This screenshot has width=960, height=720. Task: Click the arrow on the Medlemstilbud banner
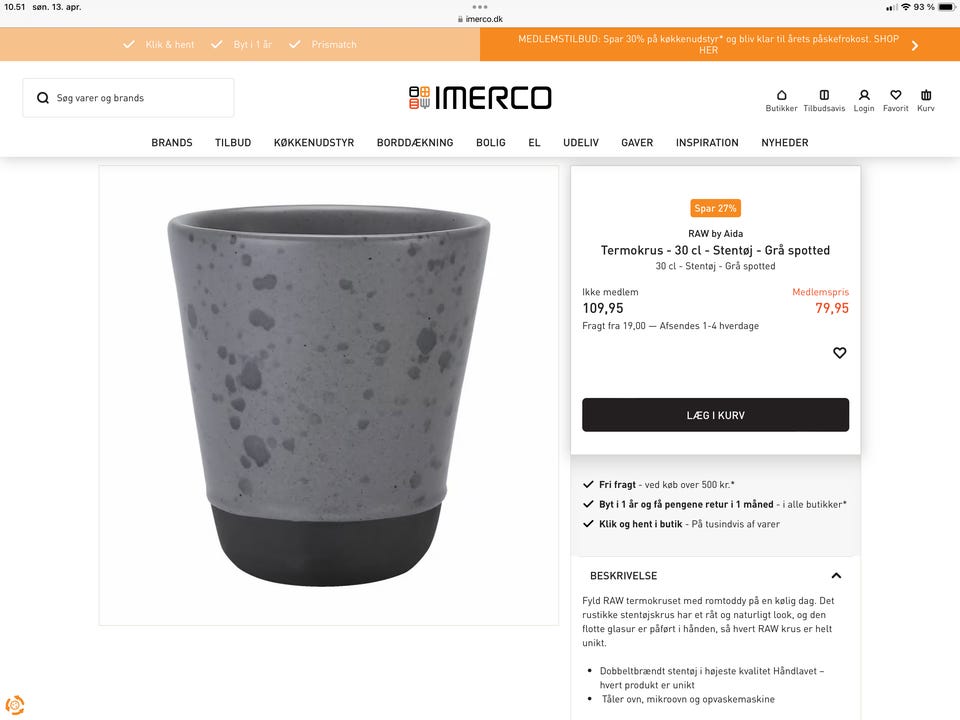click(915, 45)
